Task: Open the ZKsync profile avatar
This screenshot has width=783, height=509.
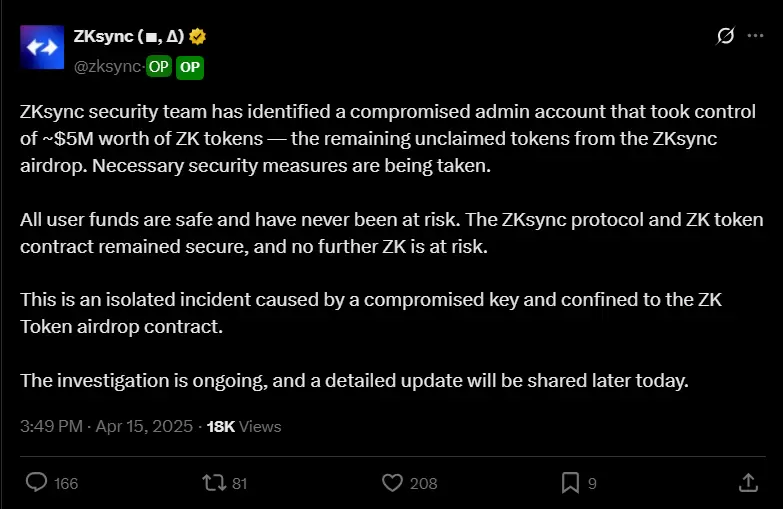Action: pos(42,47)
